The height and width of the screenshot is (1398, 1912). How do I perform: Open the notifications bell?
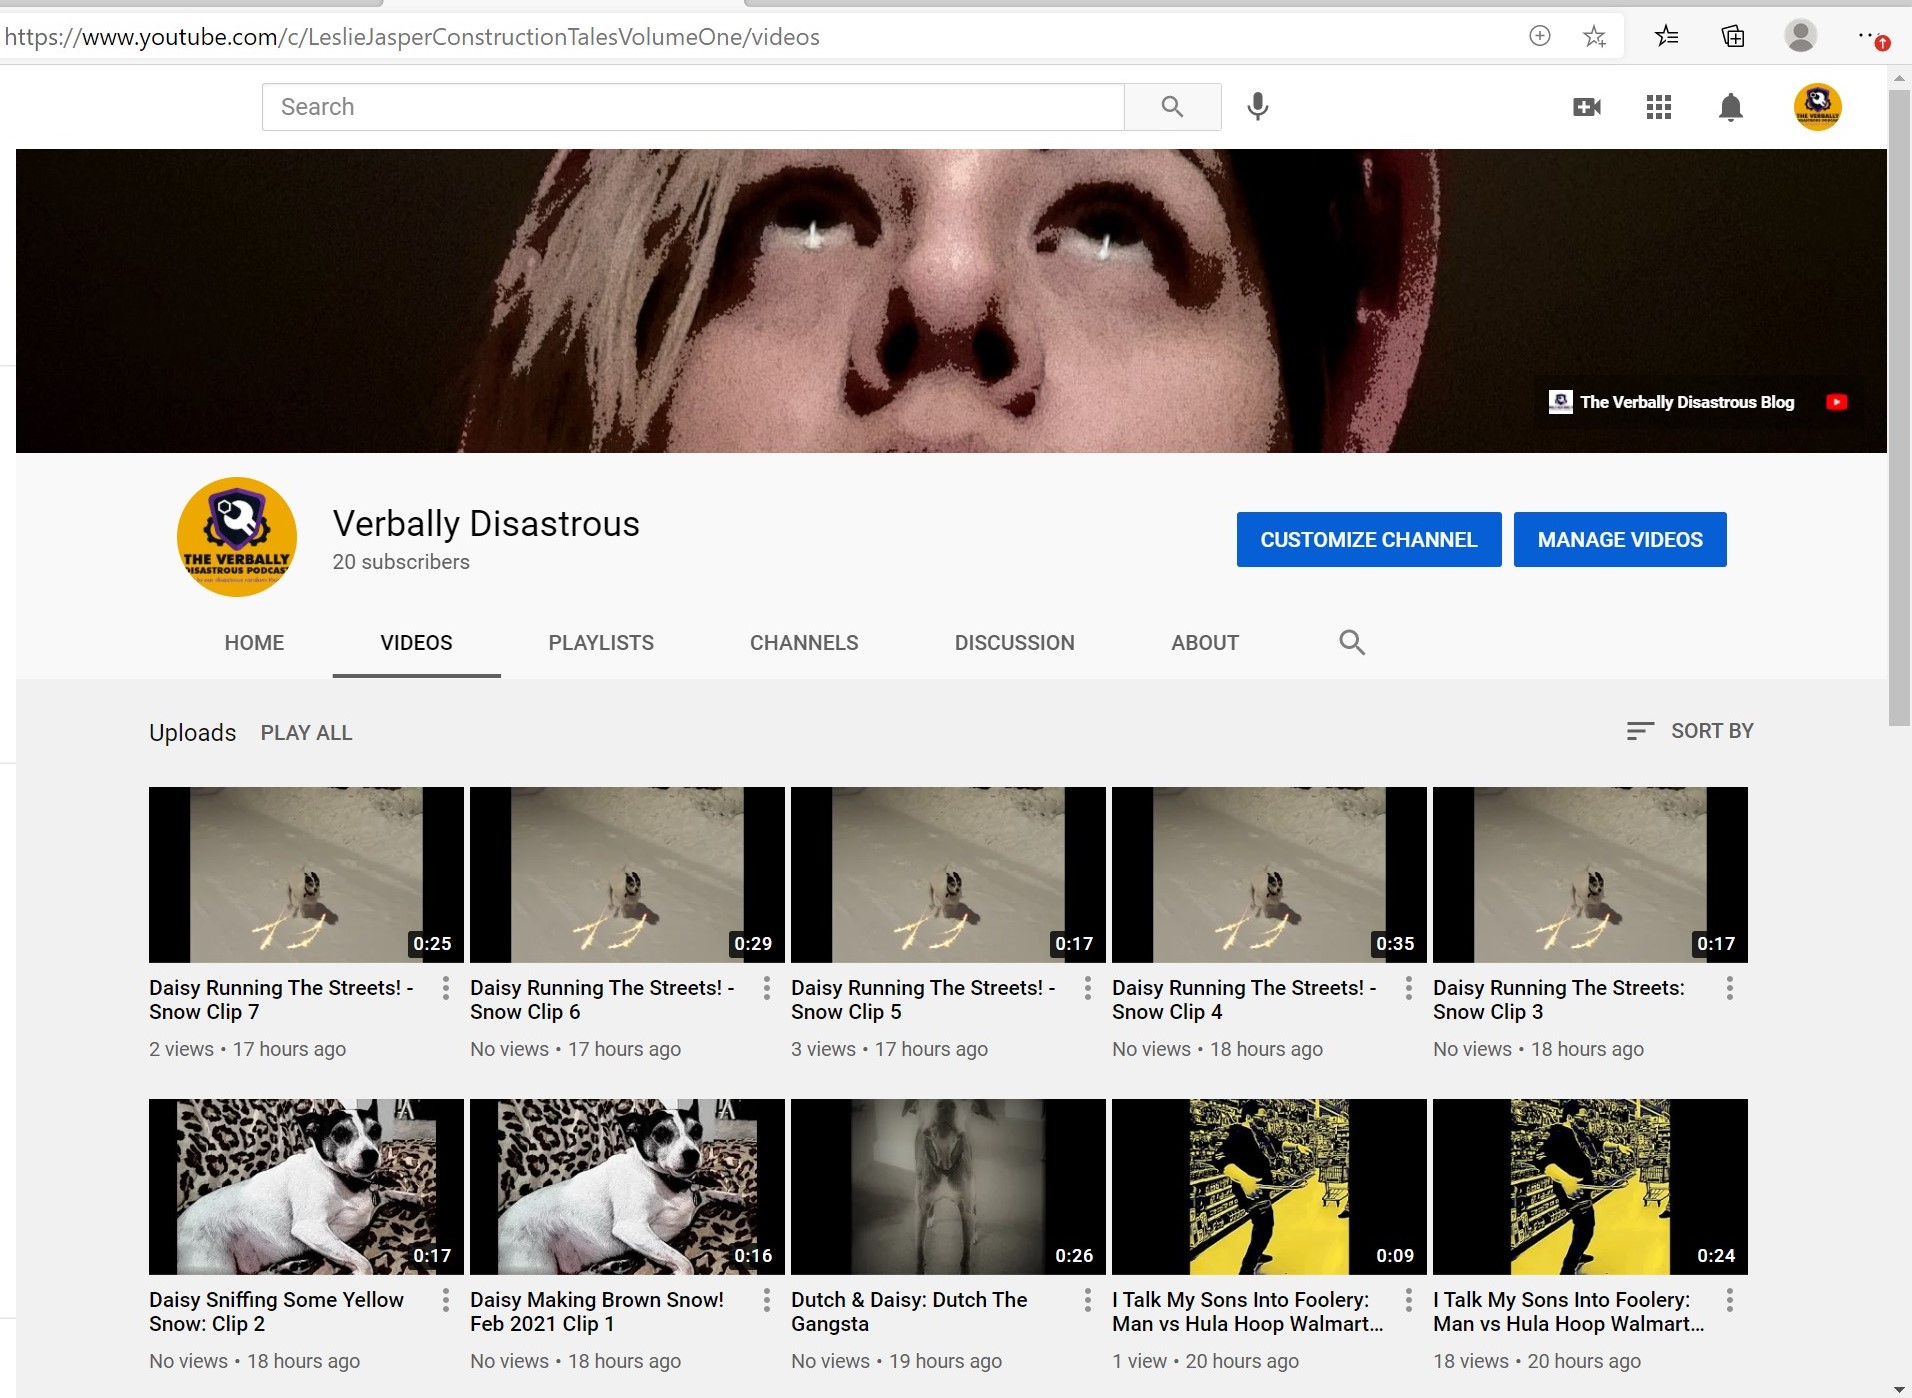[1730, 107]
